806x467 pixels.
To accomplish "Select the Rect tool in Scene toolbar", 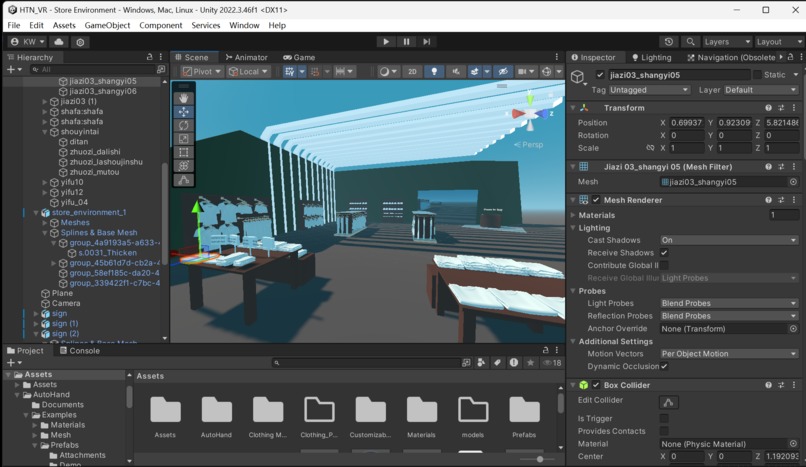I will (184, 152).
